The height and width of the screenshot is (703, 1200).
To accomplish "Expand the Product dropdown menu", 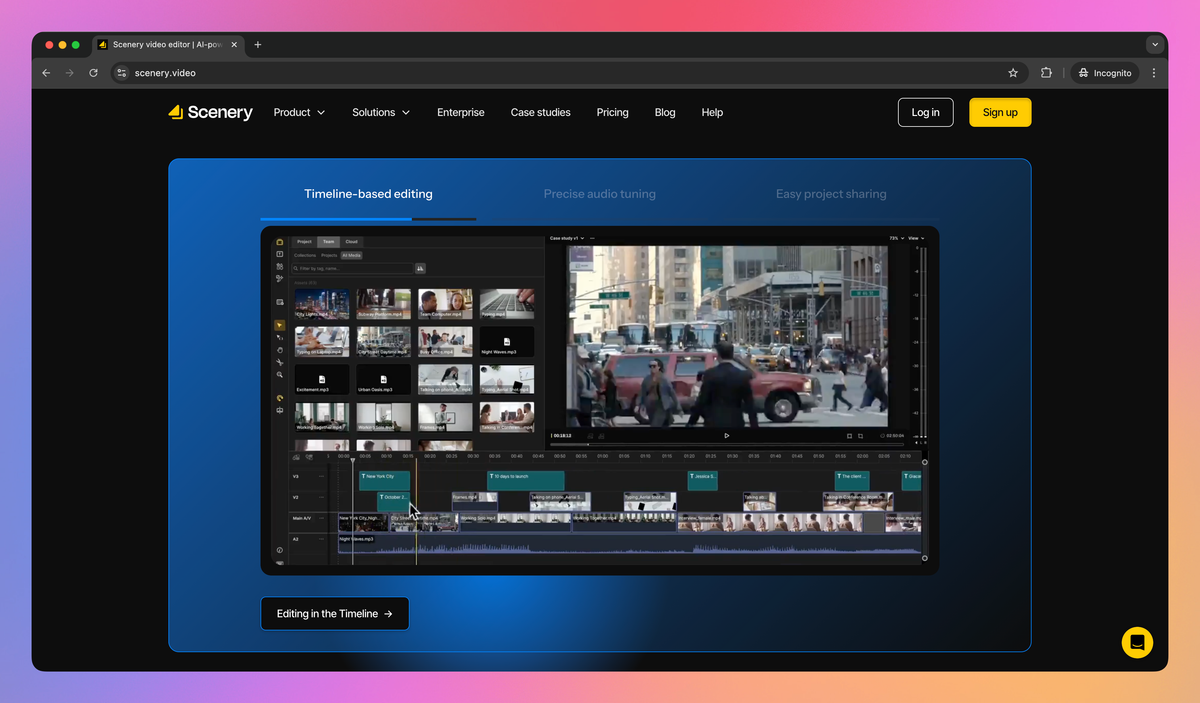I will pos(299,112).
